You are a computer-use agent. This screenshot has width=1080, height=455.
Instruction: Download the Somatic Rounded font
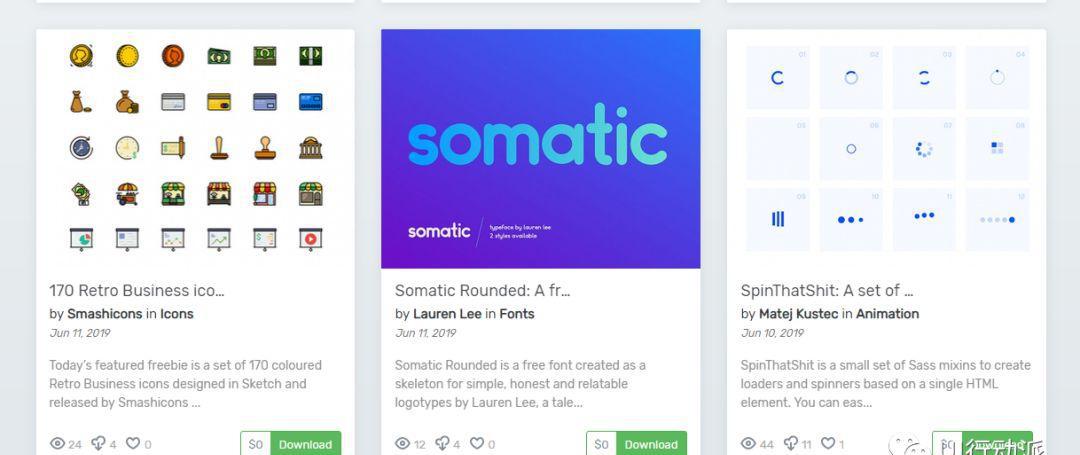point(651,444)
